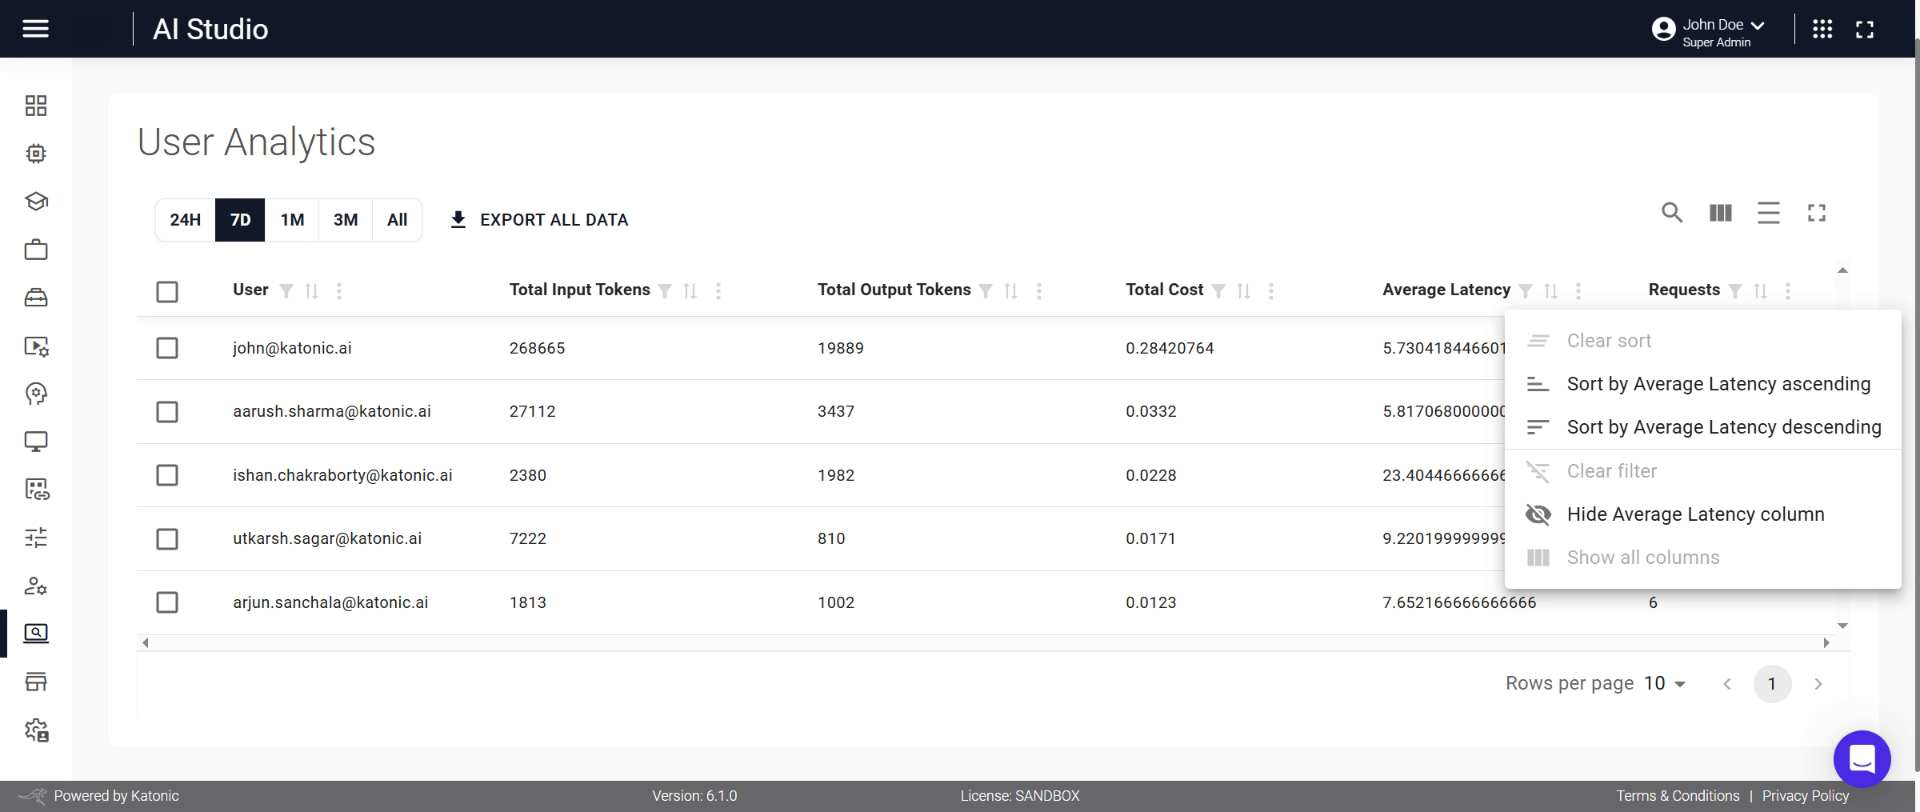The image size is (1920, 812).
Task: Open Privacy Policy link
Action: [1806, 796]
